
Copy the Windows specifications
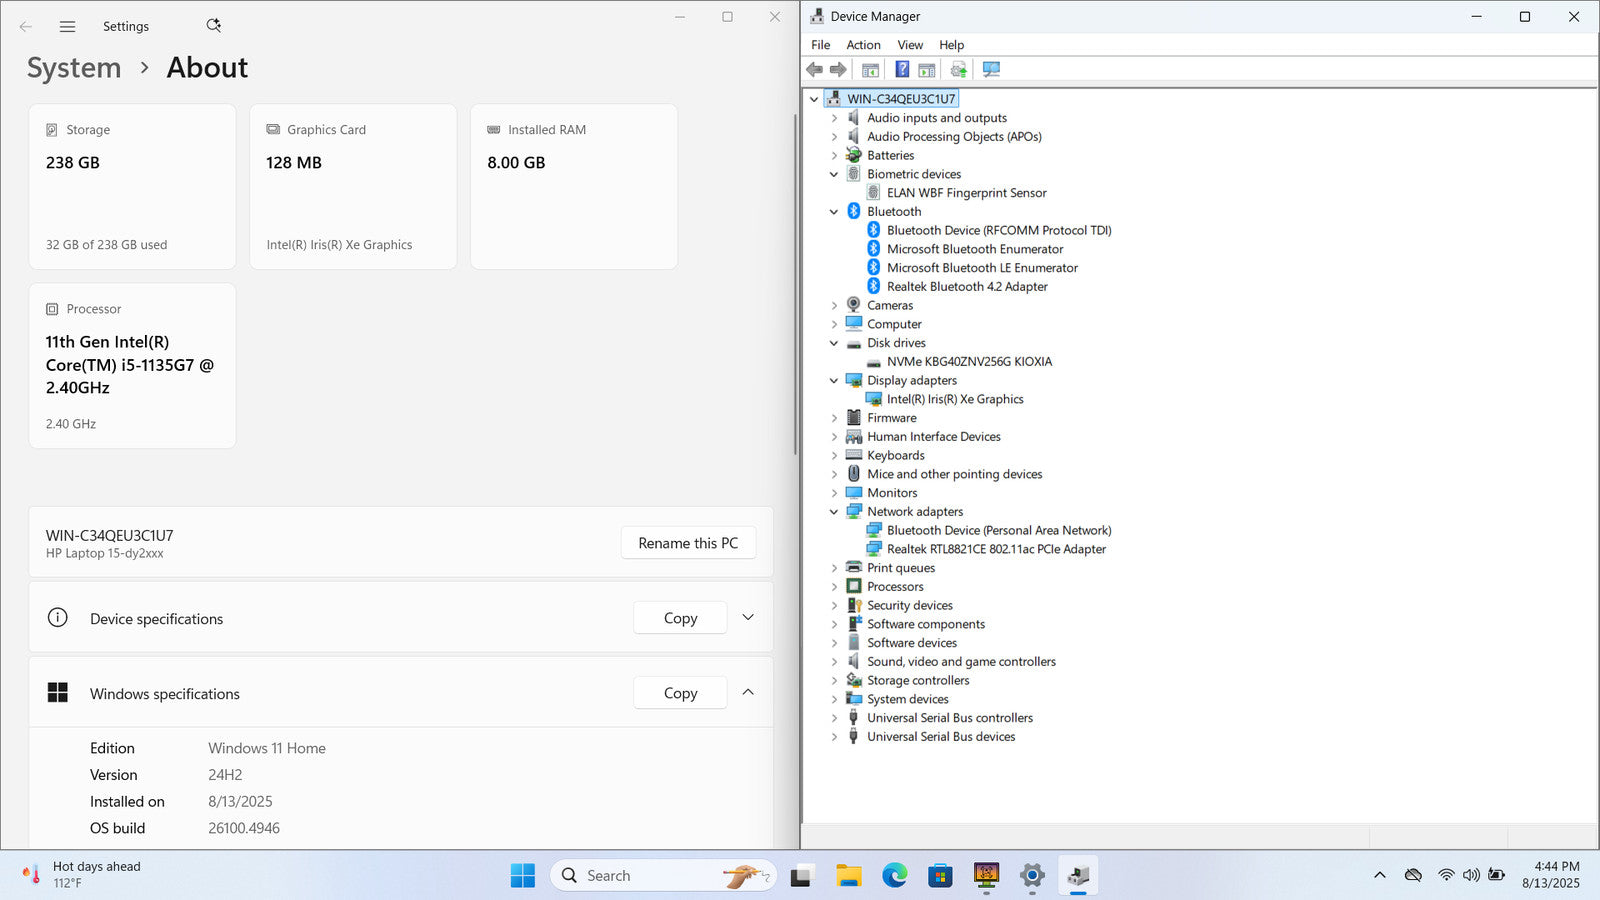(x=680, y=693)
